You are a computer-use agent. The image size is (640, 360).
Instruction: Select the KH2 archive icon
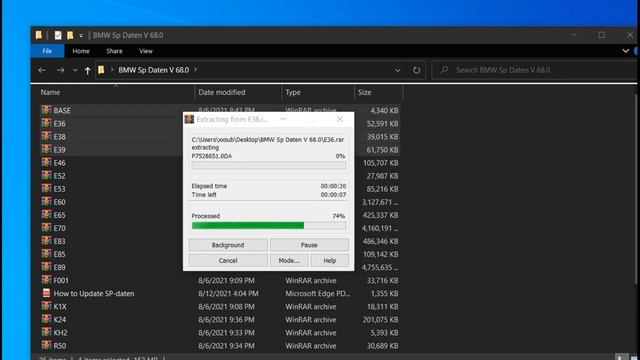coord(47,332)
